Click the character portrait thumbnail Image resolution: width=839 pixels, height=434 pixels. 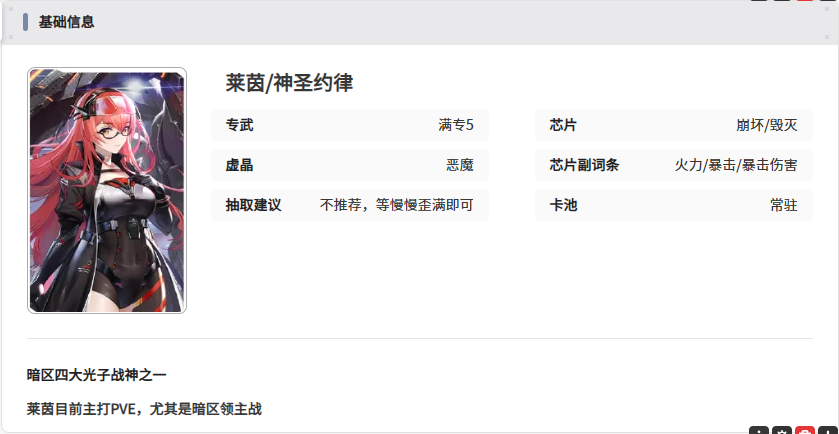click(x=107, y=191)
